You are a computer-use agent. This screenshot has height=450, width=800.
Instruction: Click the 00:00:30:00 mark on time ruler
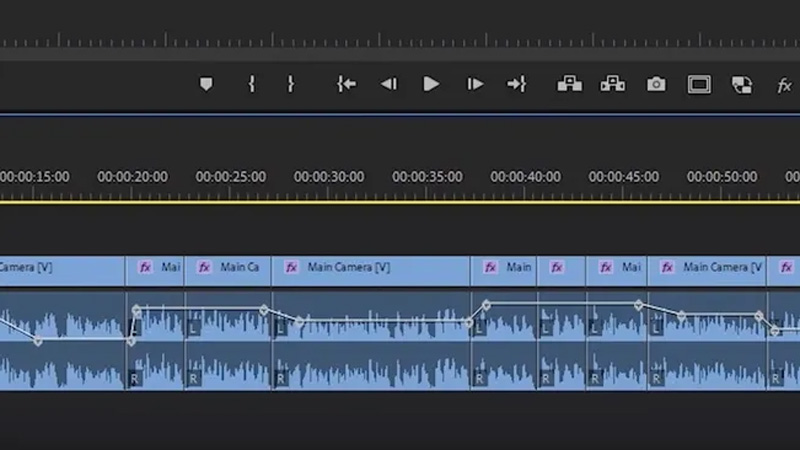(329, 177)
